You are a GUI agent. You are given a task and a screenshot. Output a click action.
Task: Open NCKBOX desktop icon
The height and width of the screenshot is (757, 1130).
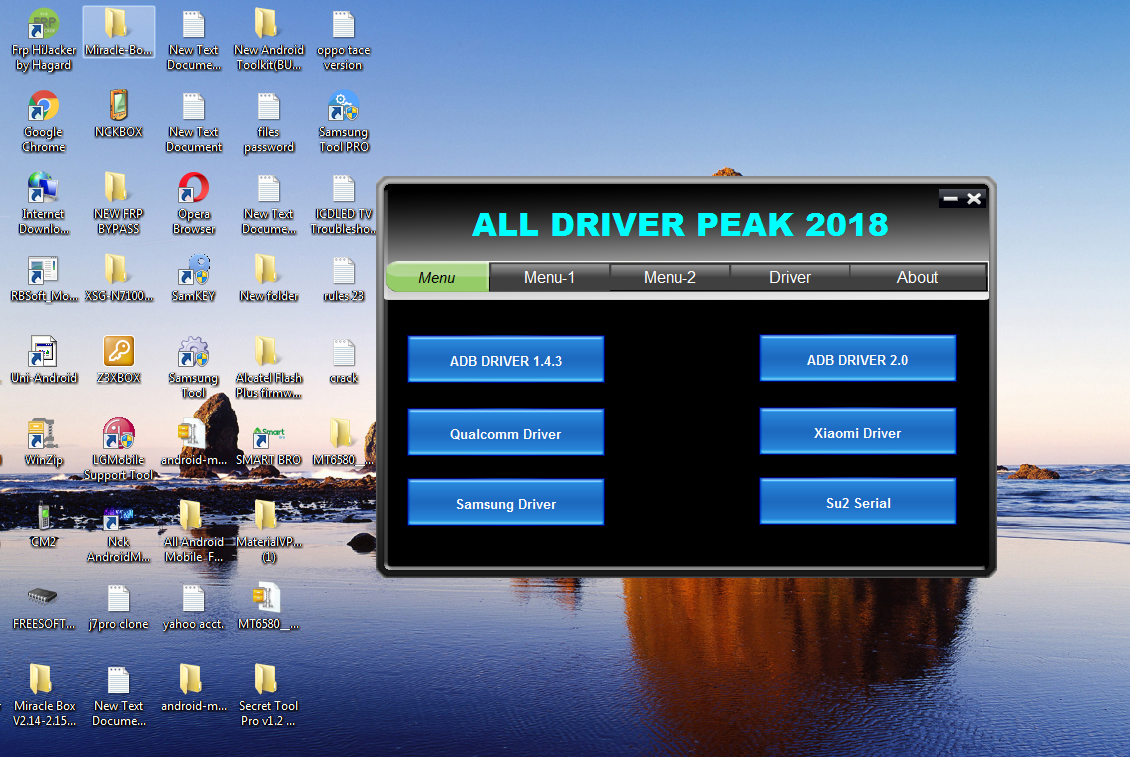(x=118, y=115)
